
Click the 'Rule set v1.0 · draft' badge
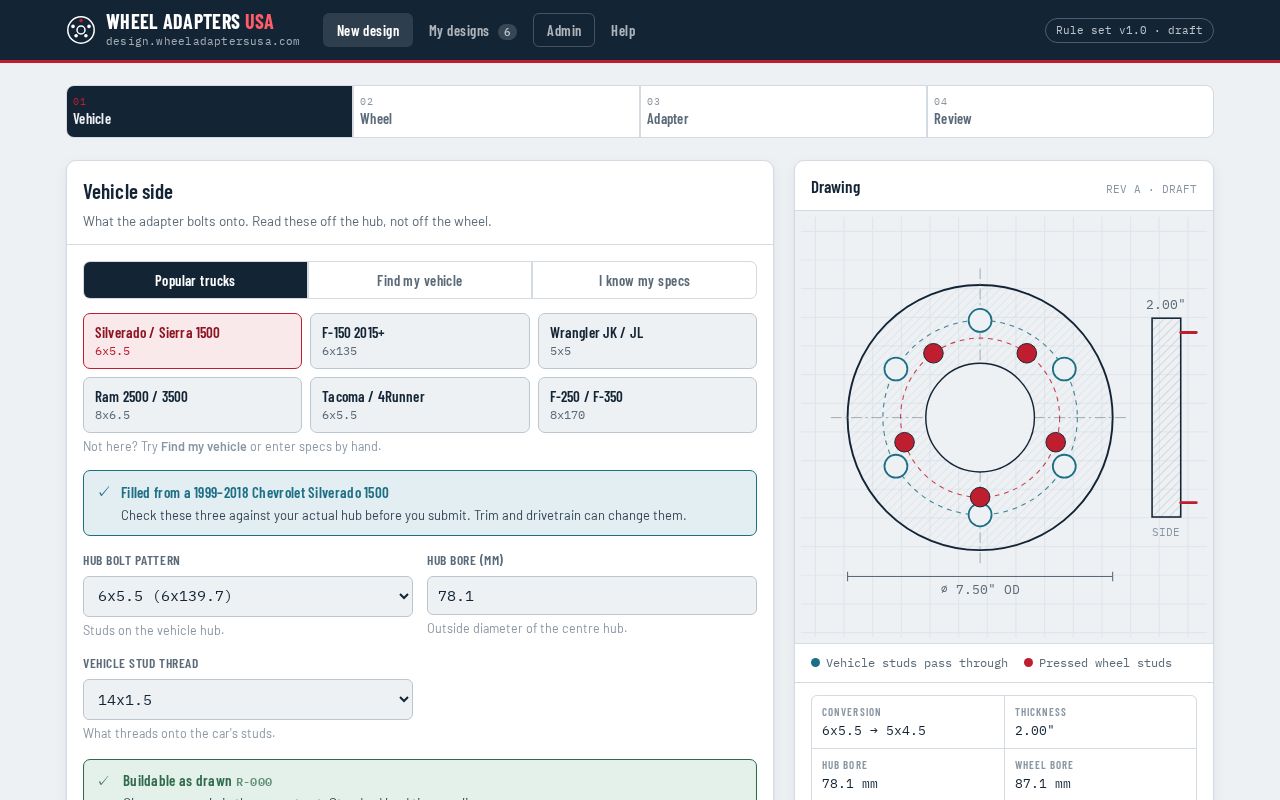coord(1129,30)
